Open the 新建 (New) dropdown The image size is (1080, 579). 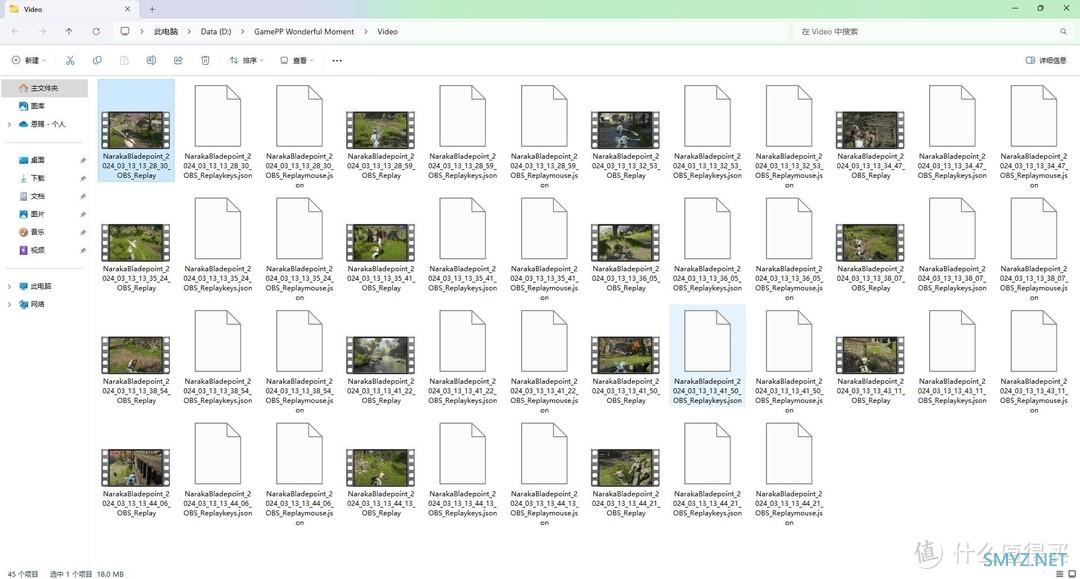28,61
